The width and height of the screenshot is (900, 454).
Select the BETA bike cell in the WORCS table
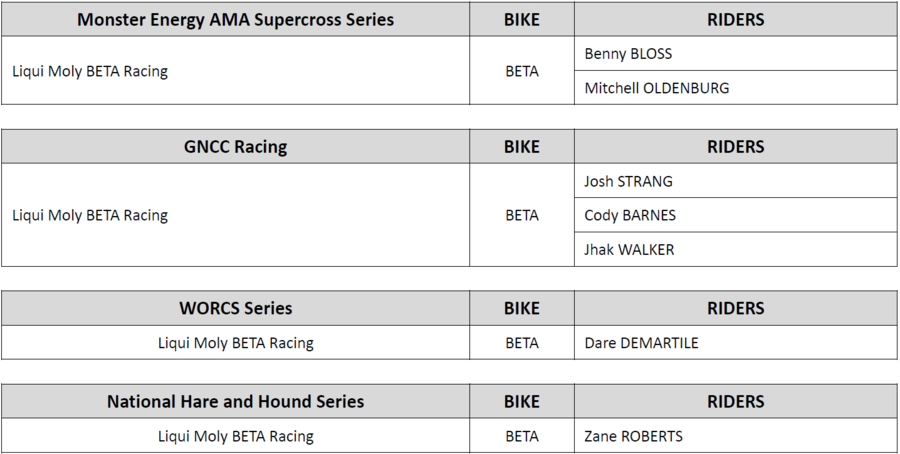pyautogui.click(x=521, y=343)
